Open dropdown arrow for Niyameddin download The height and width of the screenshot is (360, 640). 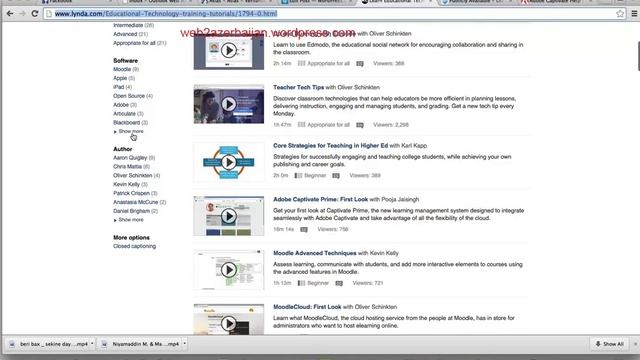(x=184, y=344)
